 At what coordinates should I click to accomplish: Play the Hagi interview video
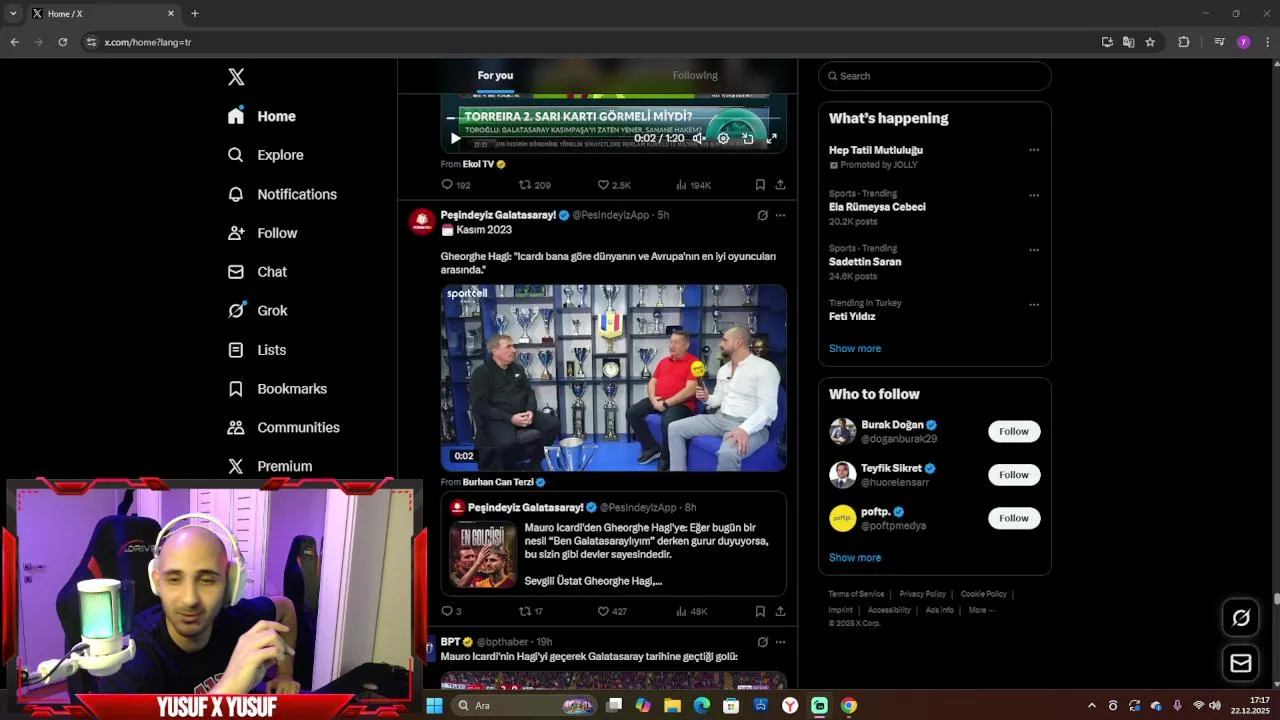[613, 378]
